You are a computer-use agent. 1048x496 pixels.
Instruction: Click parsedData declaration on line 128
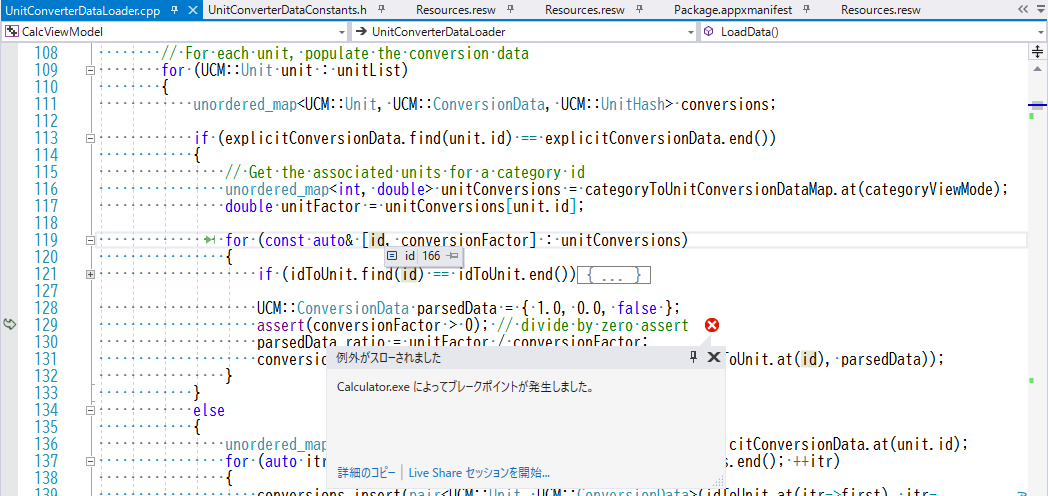point(454,308)
